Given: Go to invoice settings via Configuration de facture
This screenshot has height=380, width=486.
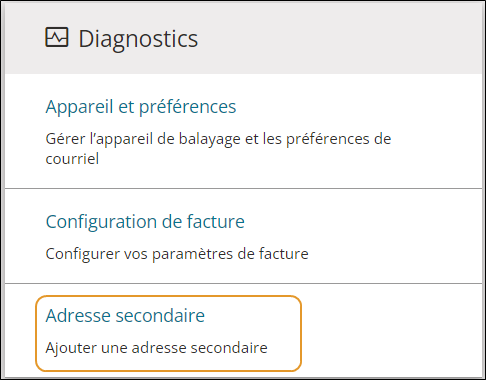Looking at the screenshot, I should click(x=145, y=222).
